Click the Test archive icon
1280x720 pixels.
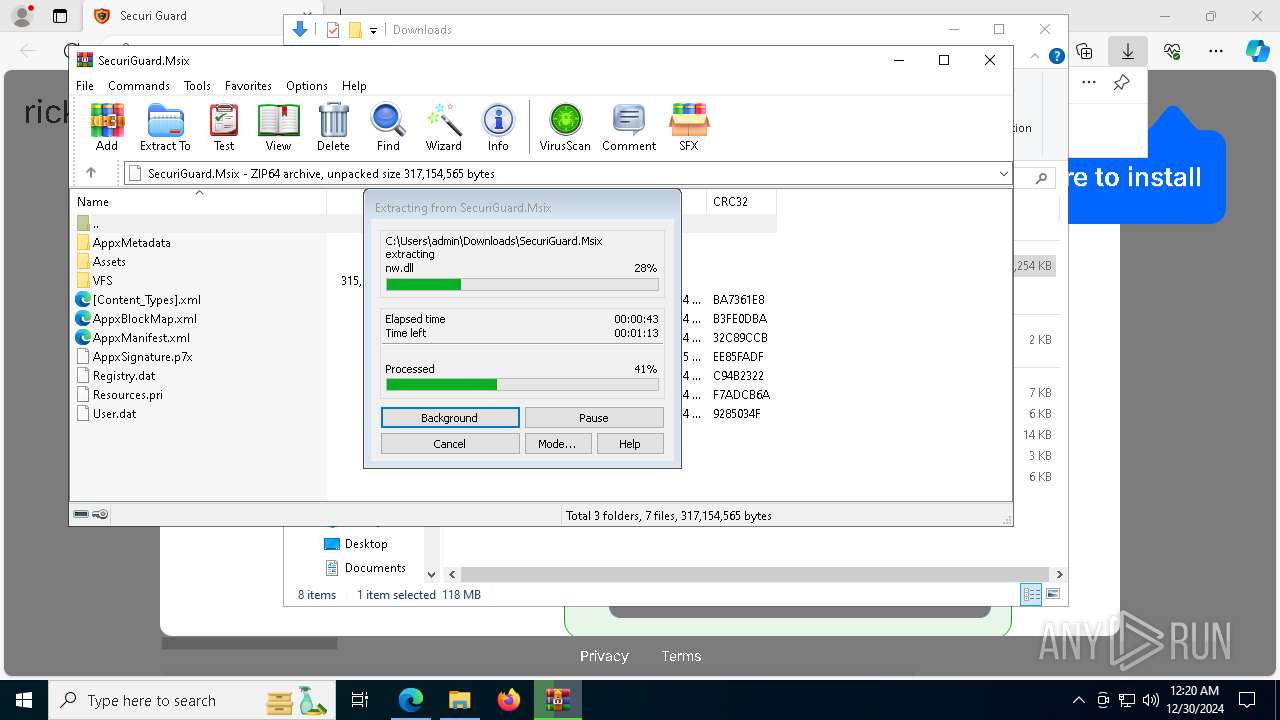pyautogui.click(x=224, y=127)
